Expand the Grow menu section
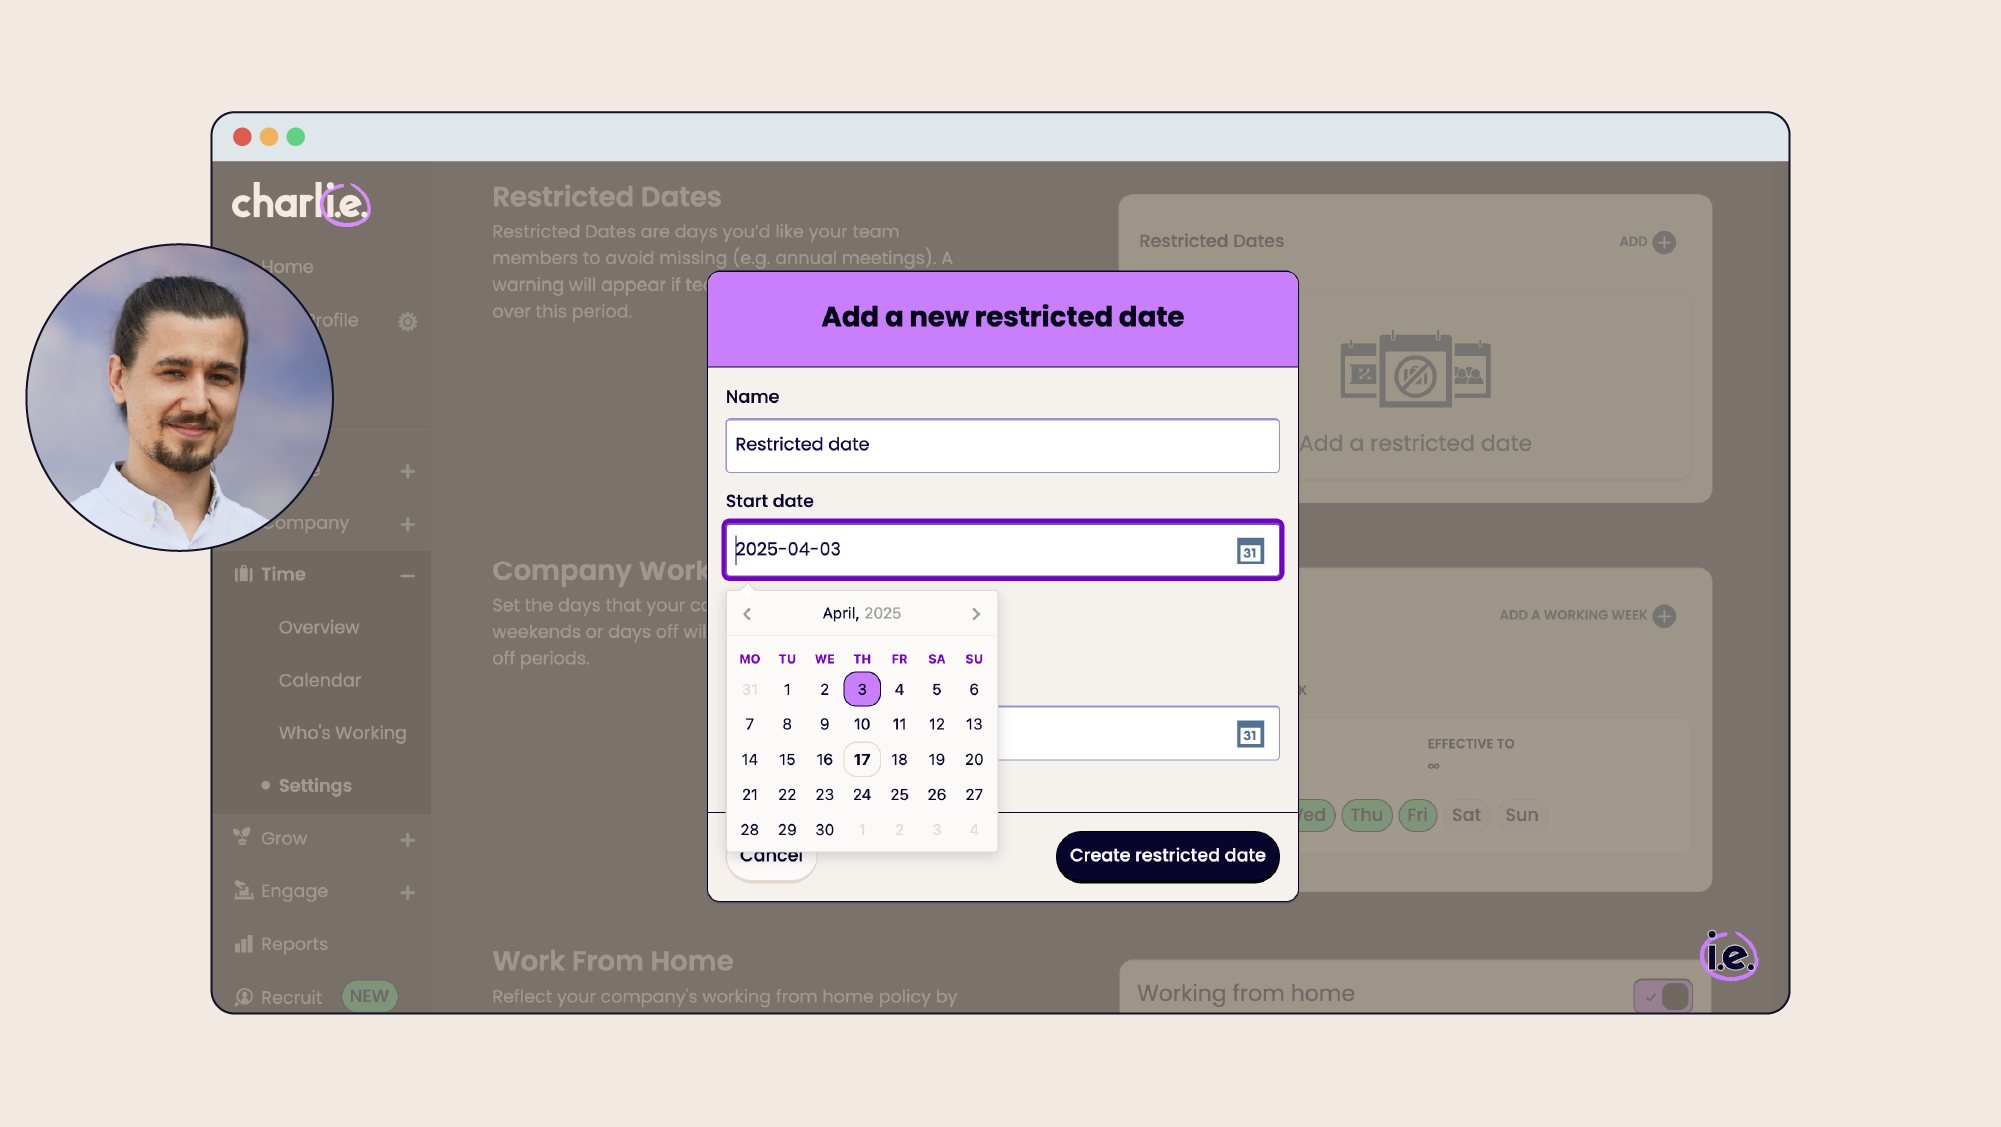This screenshot has width=2001, height=1127. point(407,840)
